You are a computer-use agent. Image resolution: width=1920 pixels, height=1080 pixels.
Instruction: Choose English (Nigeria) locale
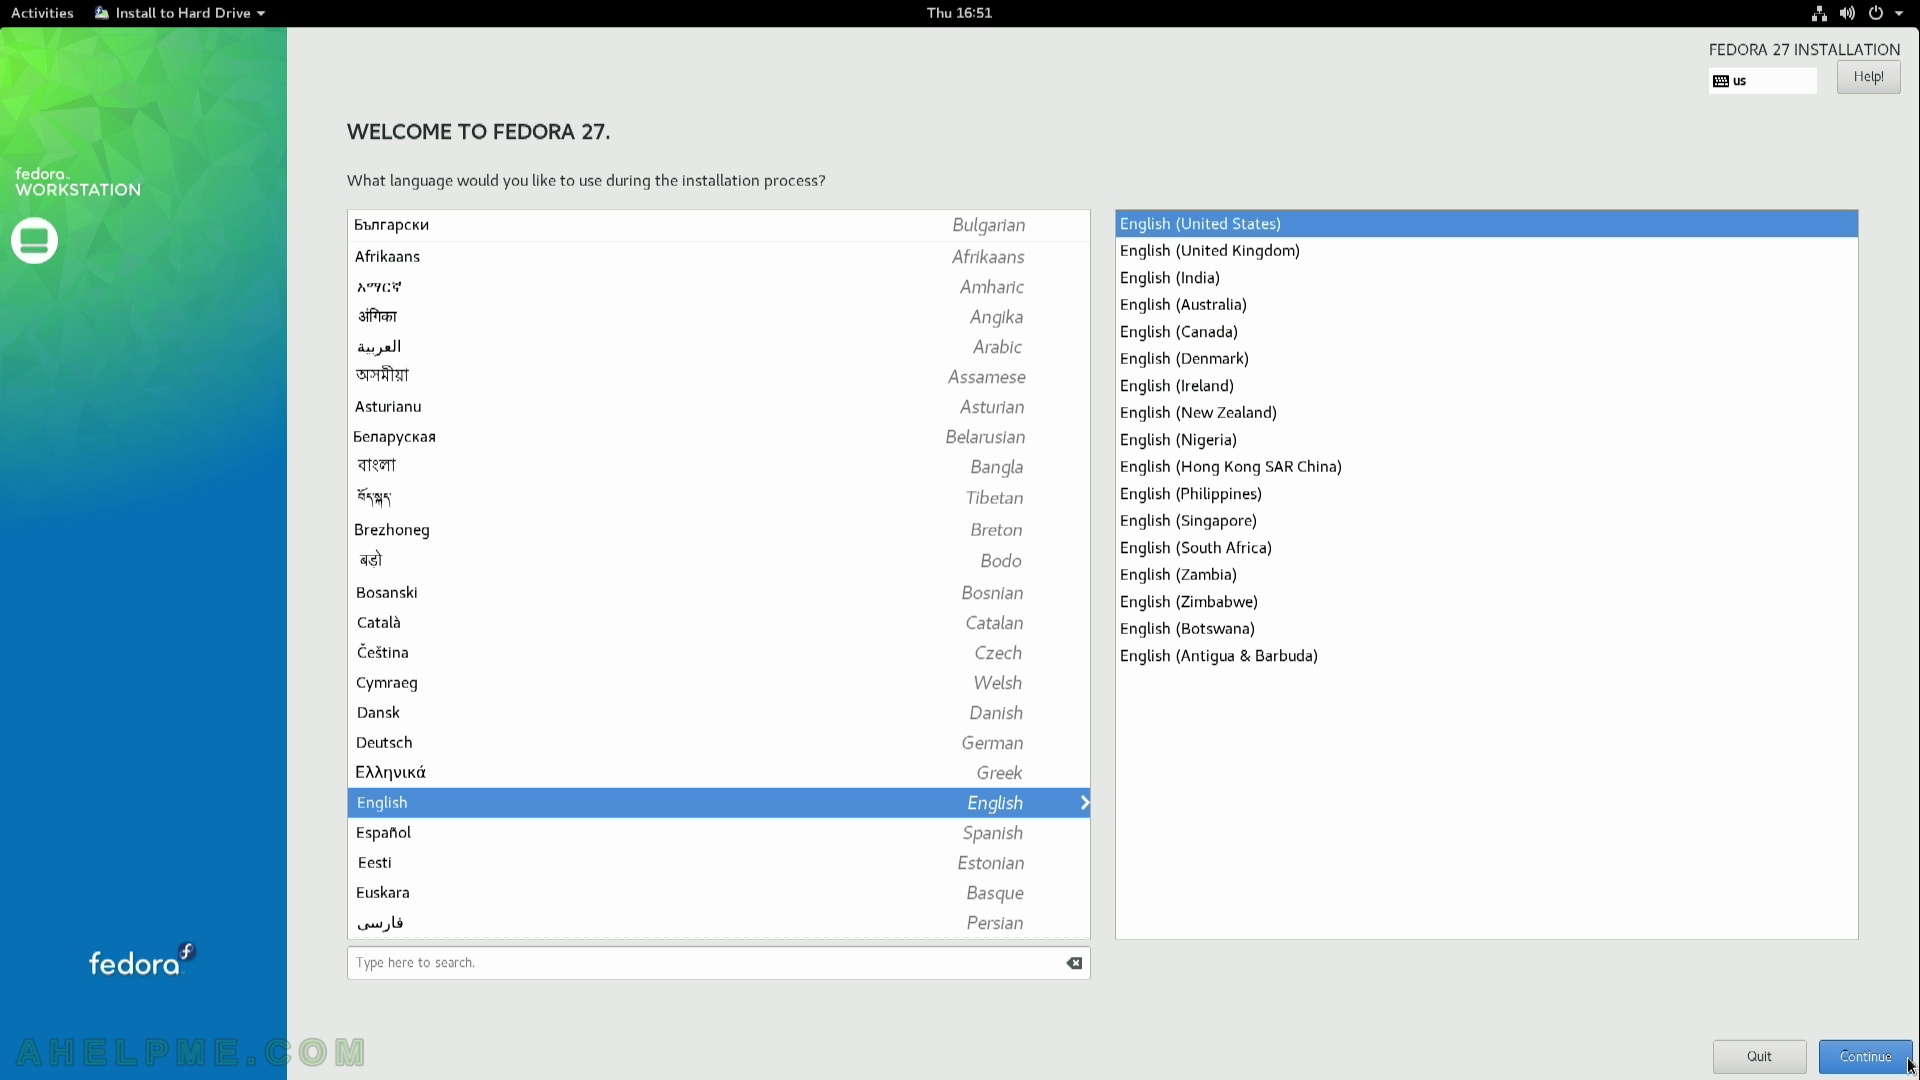[1486, 440]
